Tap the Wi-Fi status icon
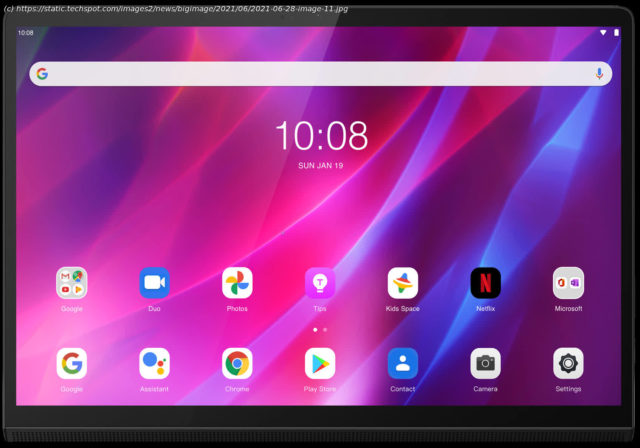Screen dimensions: 640x448 603,33
